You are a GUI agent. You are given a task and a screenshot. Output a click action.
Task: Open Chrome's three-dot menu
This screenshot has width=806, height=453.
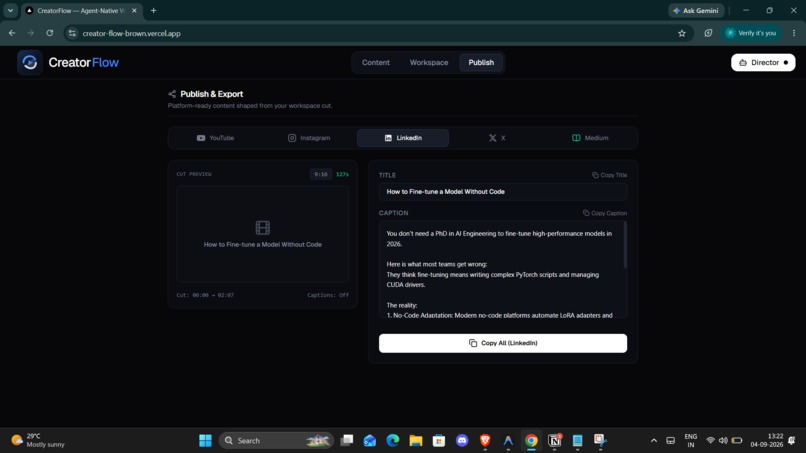794,33
